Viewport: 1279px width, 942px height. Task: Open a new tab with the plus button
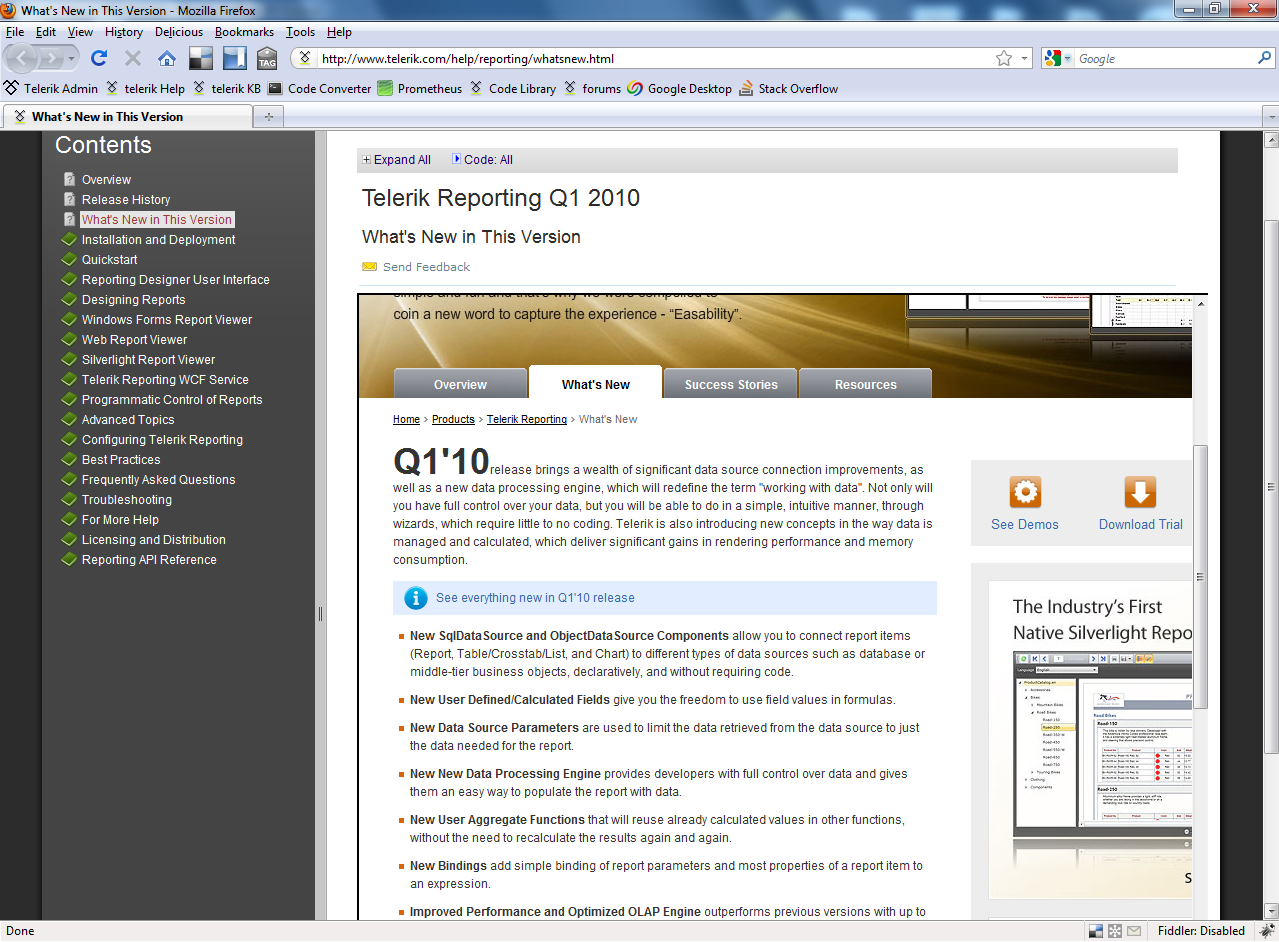268,117
